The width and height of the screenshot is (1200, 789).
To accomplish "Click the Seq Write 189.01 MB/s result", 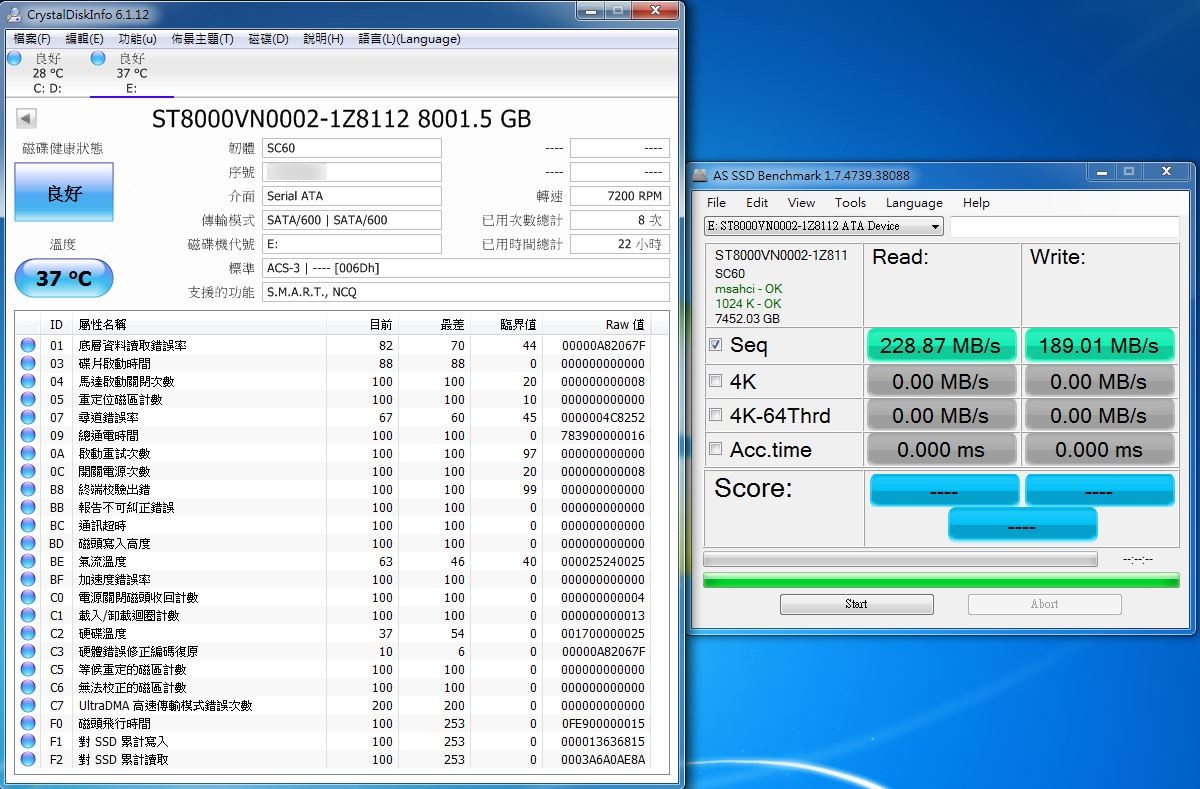I will pos(1099,346).
